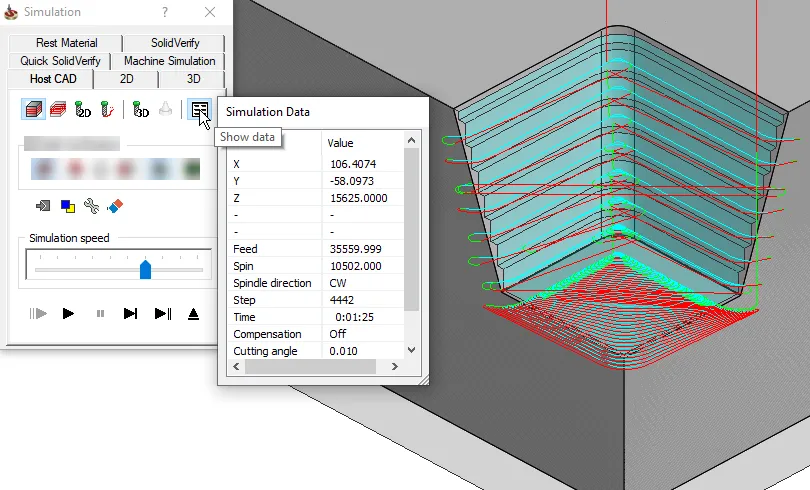Switch to the Rest Material tab
Viewport: 810px width, 490px height.
[66, 43]
